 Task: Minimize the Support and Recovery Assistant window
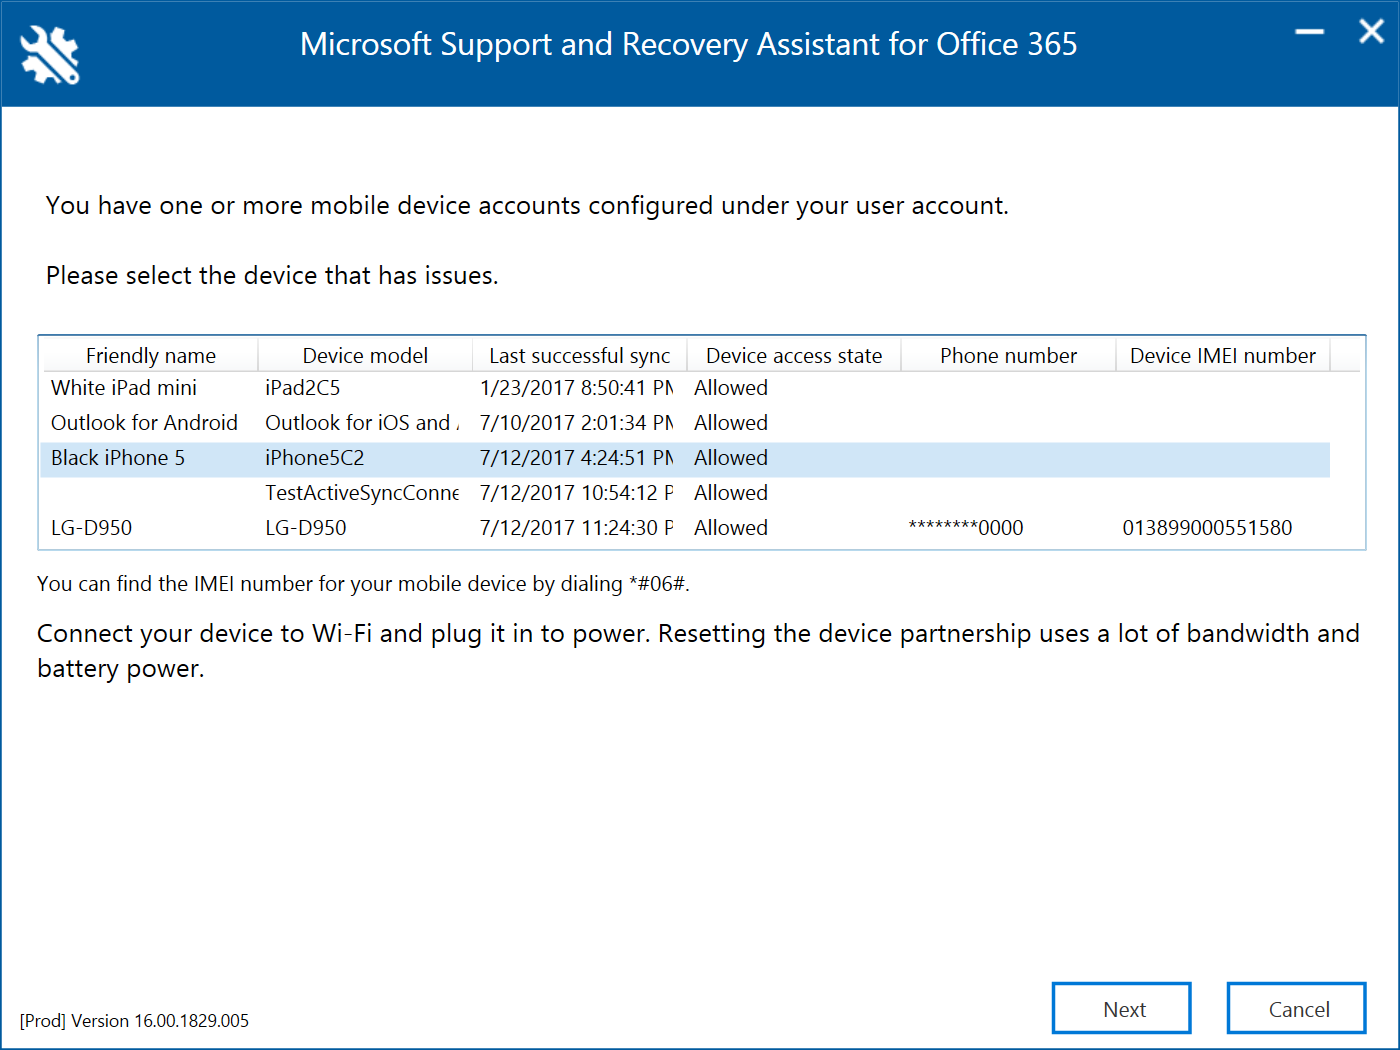(x=1309, y=32)
